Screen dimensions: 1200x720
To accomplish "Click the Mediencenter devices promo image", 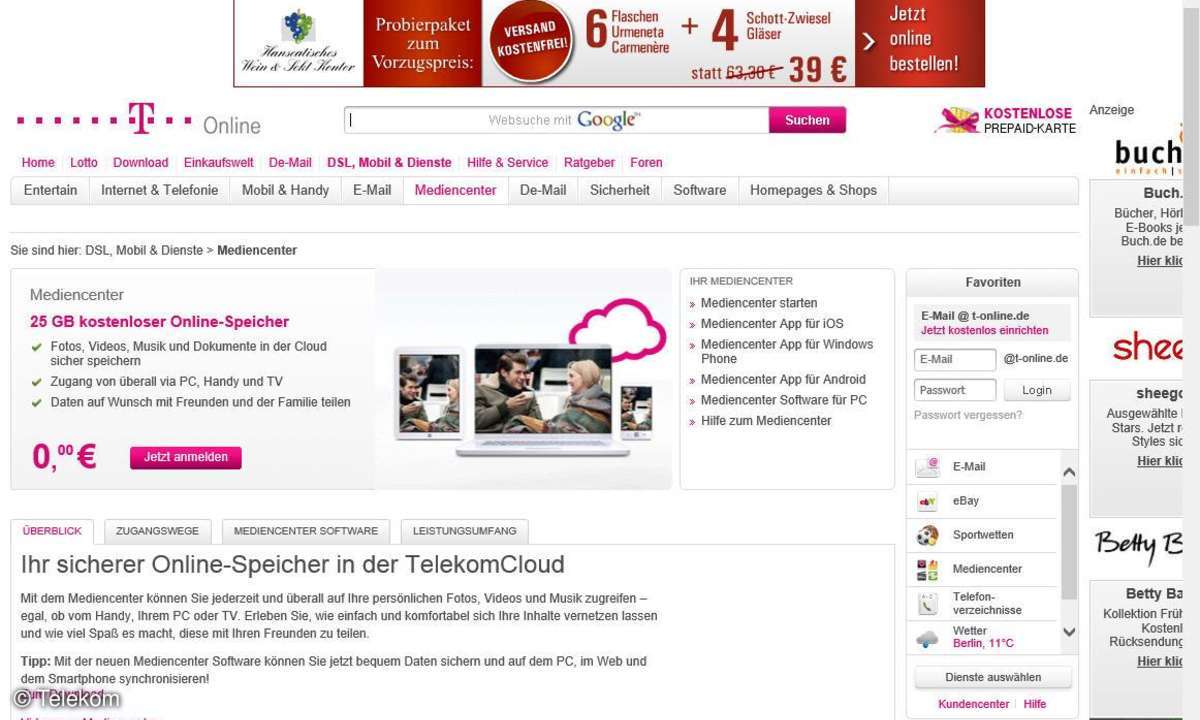I will (524, 379).
